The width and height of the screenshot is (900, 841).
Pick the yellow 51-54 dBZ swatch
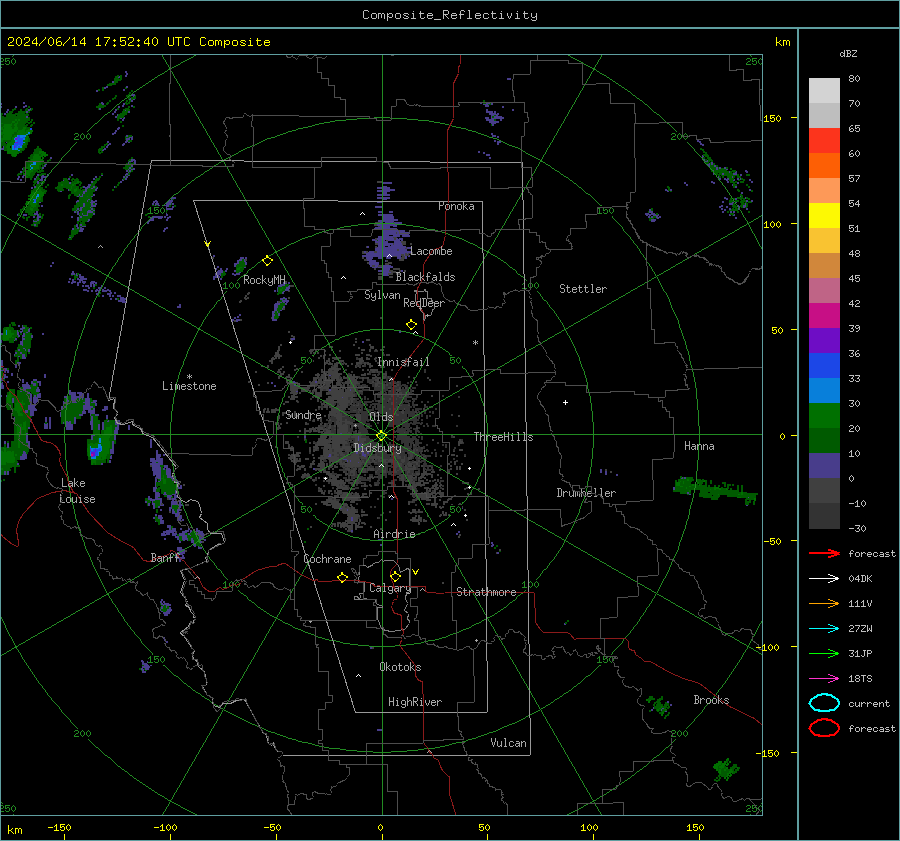point(824,216)
